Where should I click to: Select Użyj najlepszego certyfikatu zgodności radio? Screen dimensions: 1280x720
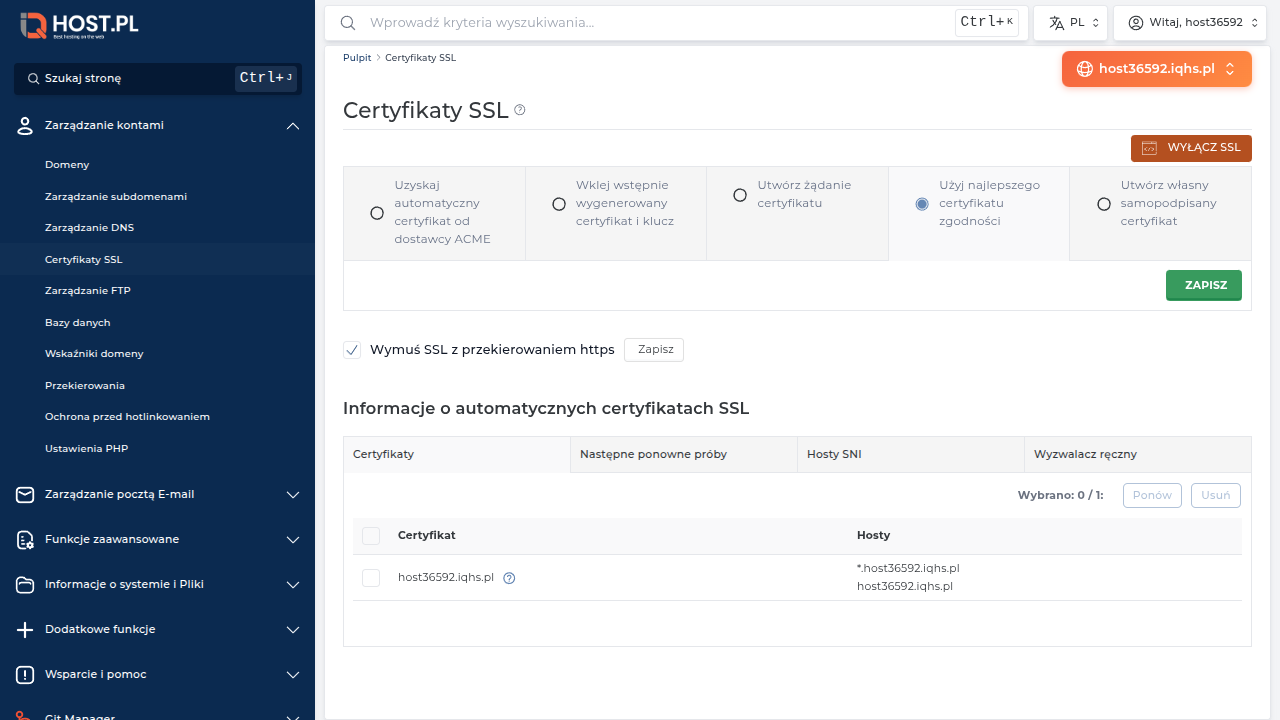(922, 204)
